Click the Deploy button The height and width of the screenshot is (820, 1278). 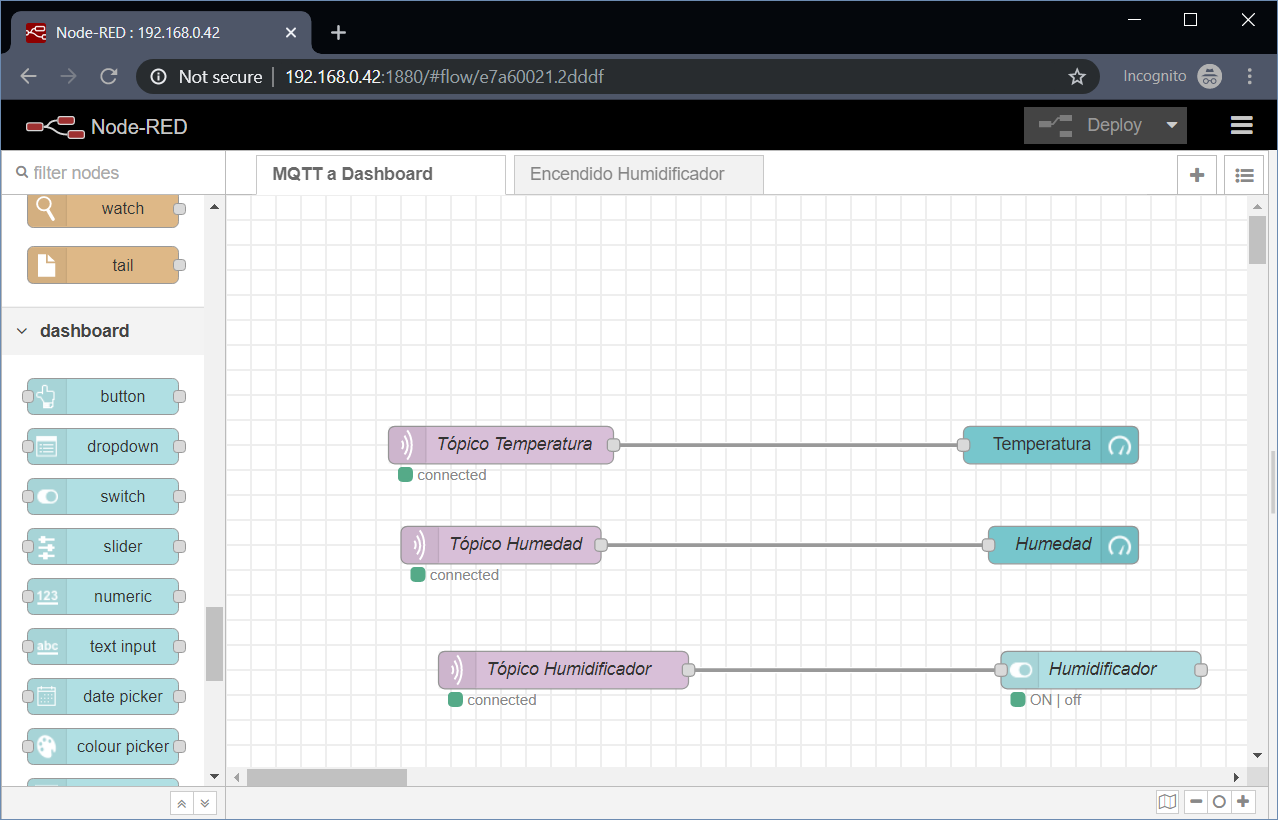click(x=1091, y=125)
